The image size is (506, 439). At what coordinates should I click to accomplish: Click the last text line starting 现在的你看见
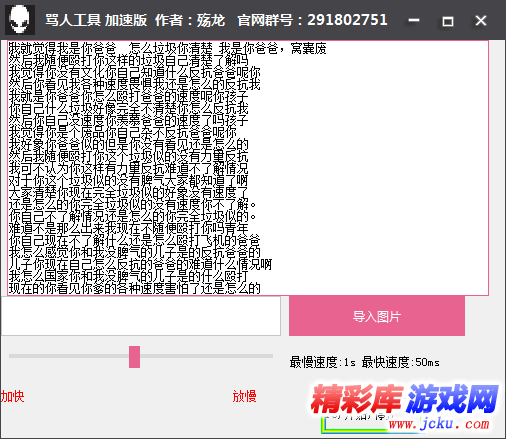(134, 289)
